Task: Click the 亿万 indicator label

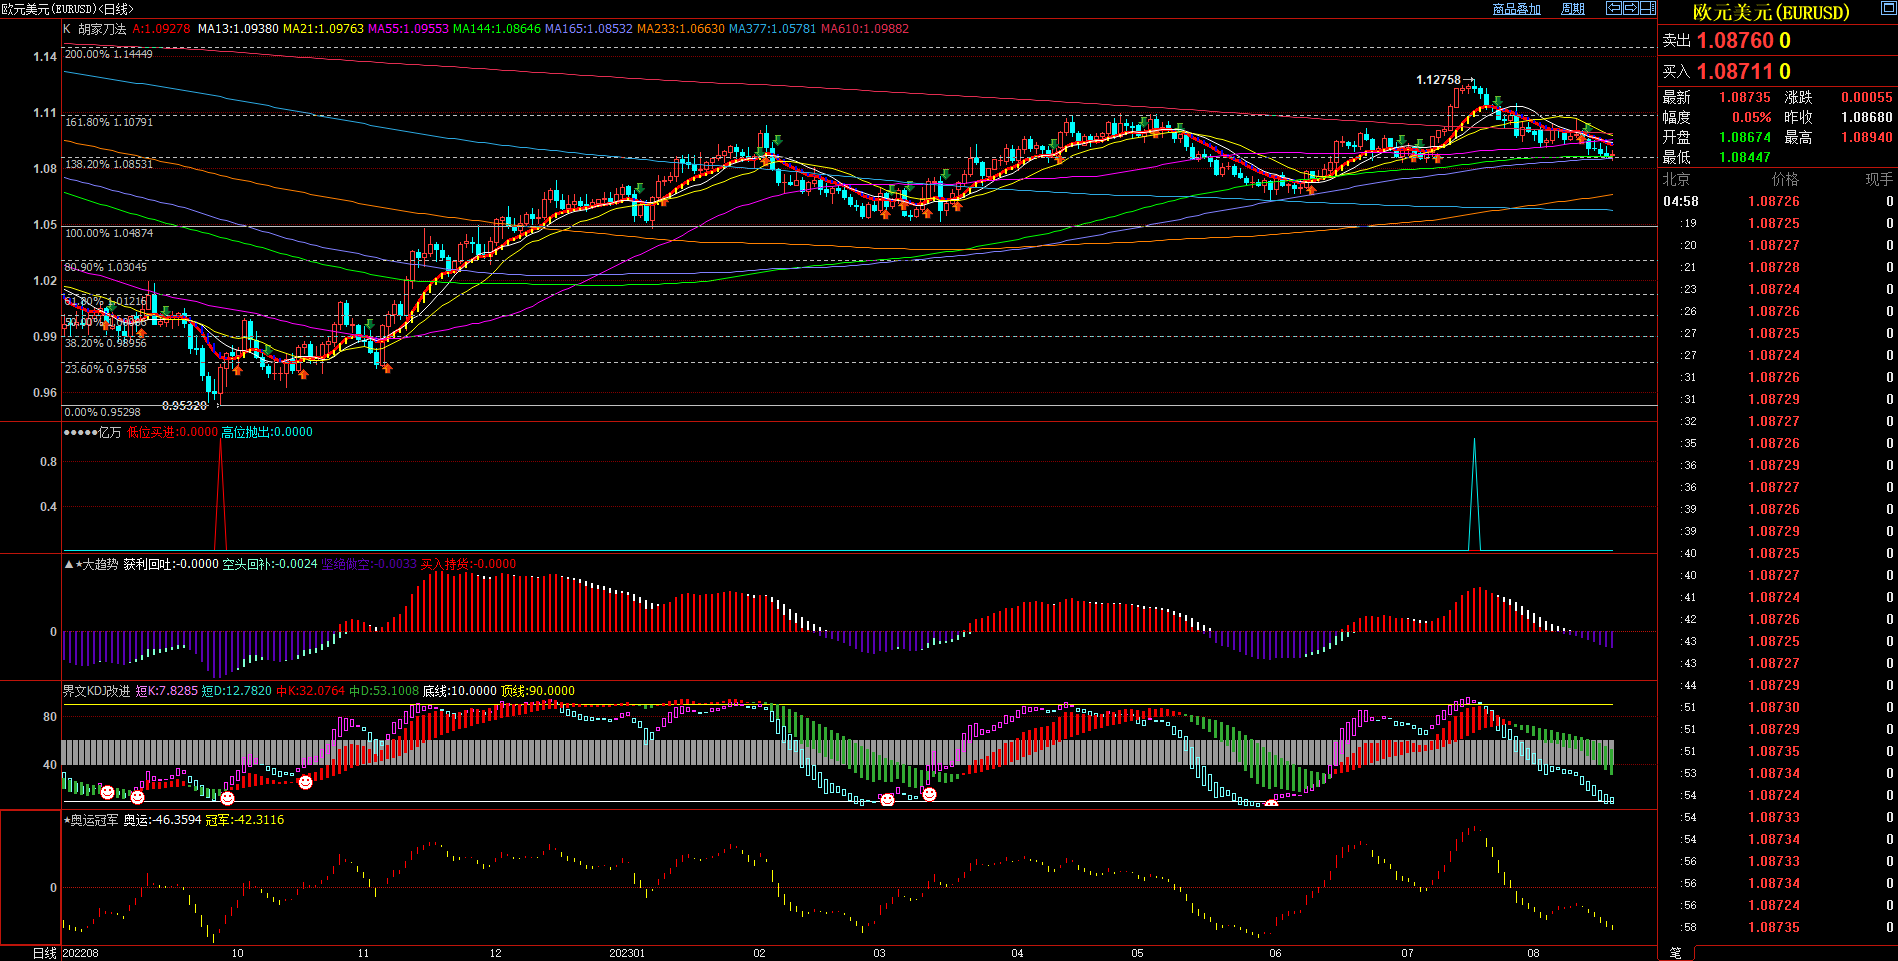Action: pos(109,432)
